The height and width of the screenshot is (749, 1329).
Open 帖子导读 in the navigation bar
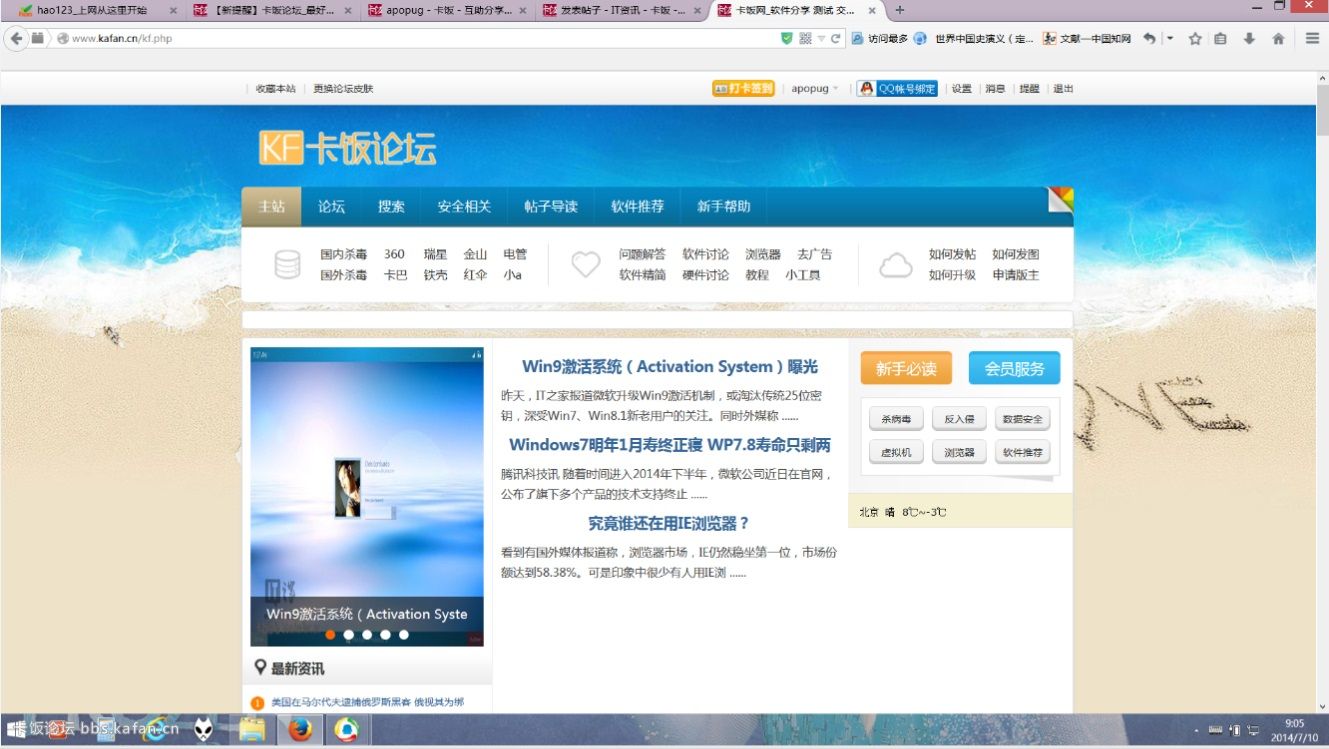click(x=551, y=207)
